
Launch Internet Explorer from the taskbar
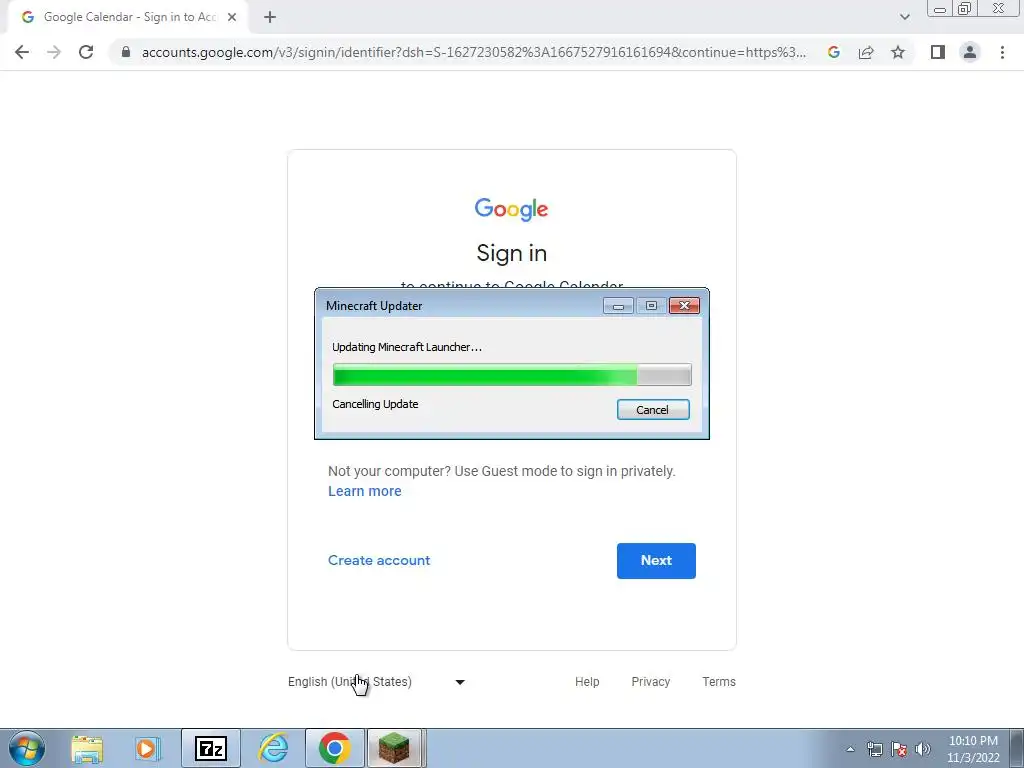[273, 748]
